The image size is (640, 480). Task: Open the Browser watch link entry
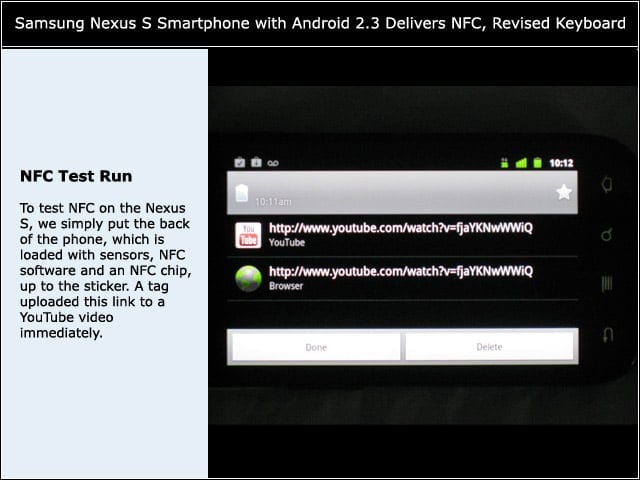point(402,278)
